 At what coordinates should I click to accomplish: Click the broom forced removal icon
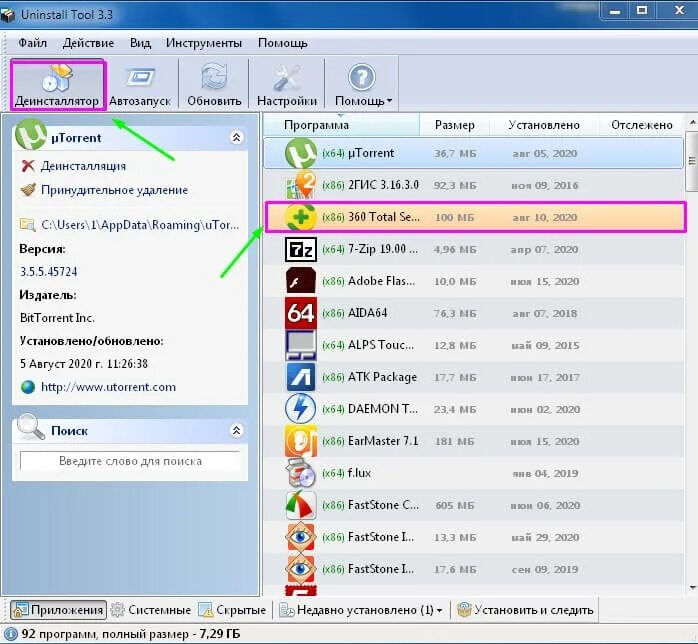(x=28, y=190)
